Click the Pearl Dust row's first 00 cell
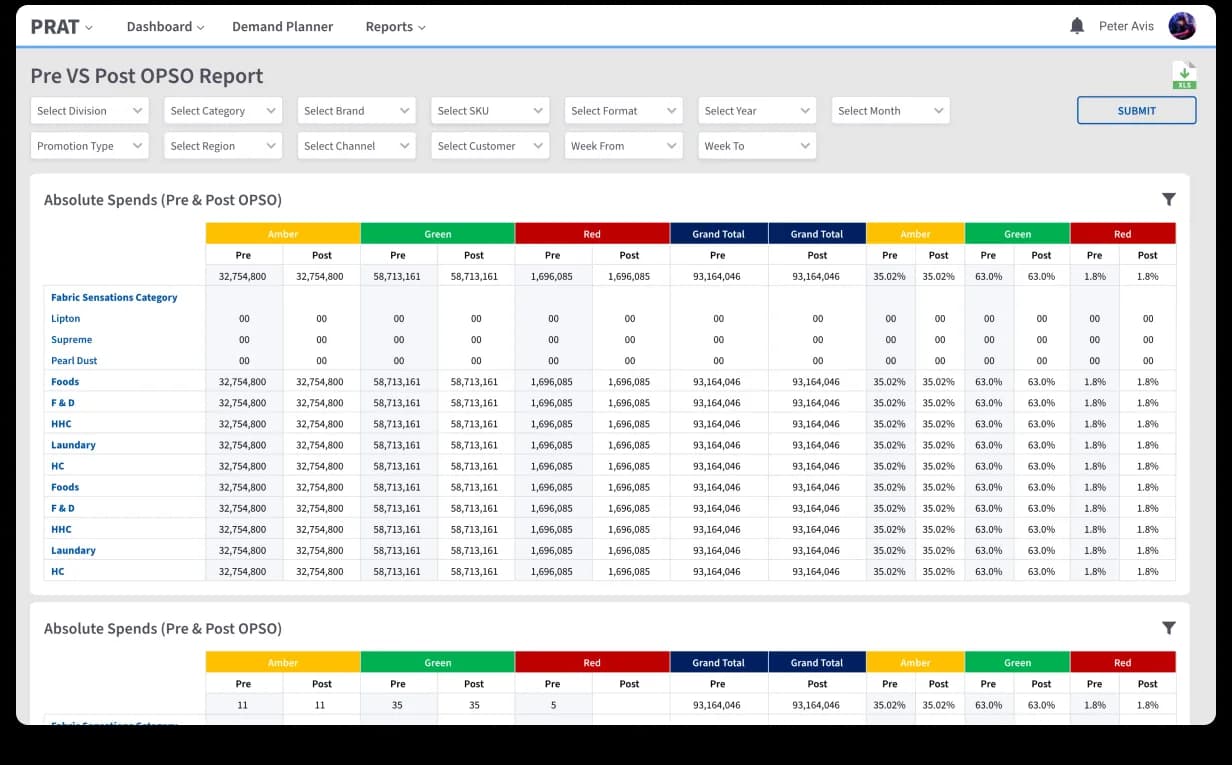 pyautogui.click(x=244, y=361)
